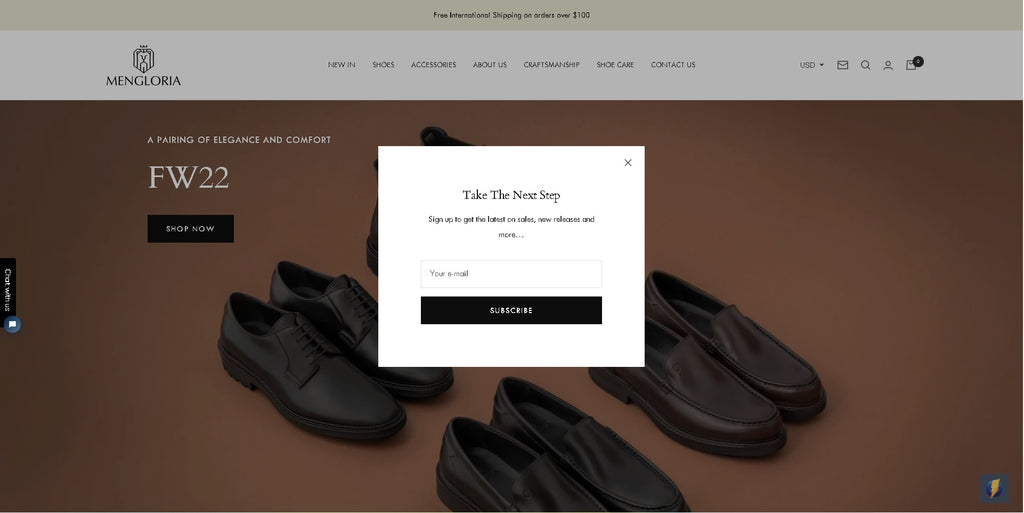Image resolution: width=1024 pixels, height=513 pixels.
Task: Click the Shop Now button
Action: (x=191, y=228)
